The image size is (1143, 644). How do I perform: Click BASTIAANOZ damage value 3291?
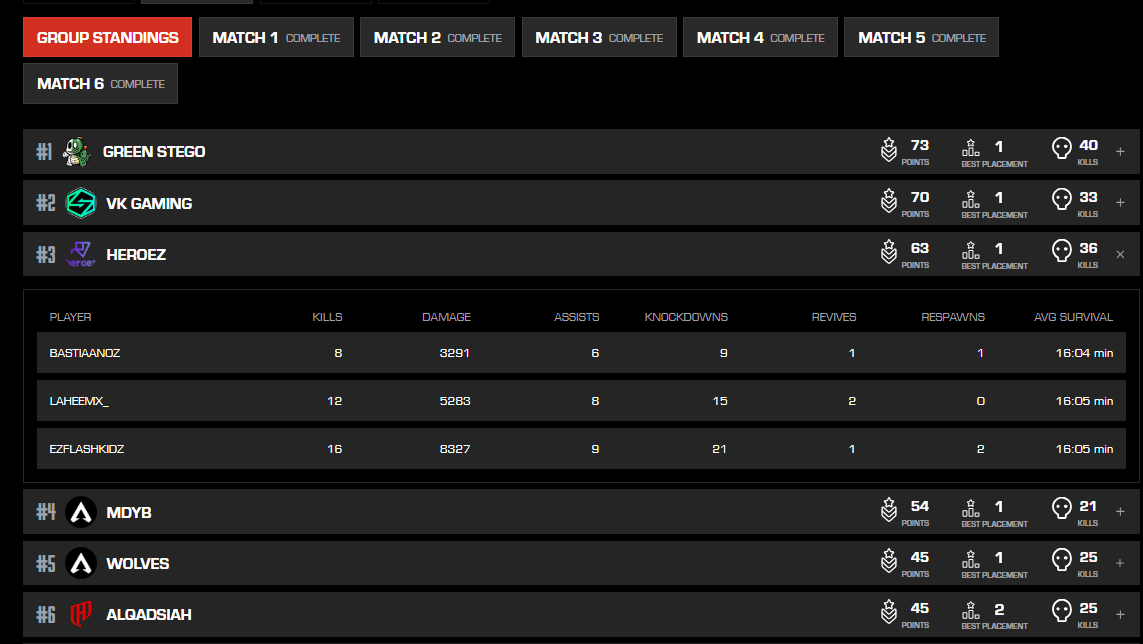[x=455, y=353]
